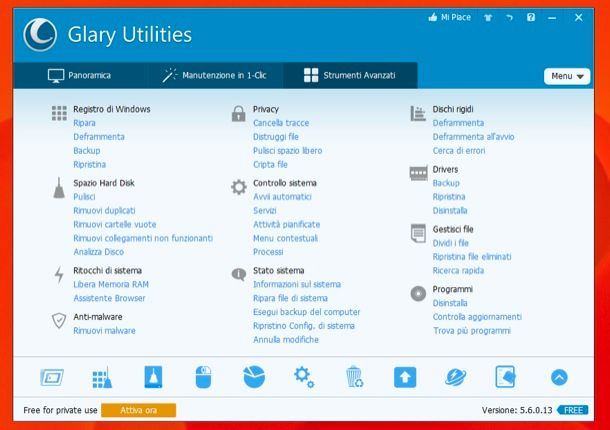The image size is (610, 430).
Task: Open Trova più programmi link
Action: 472,331
